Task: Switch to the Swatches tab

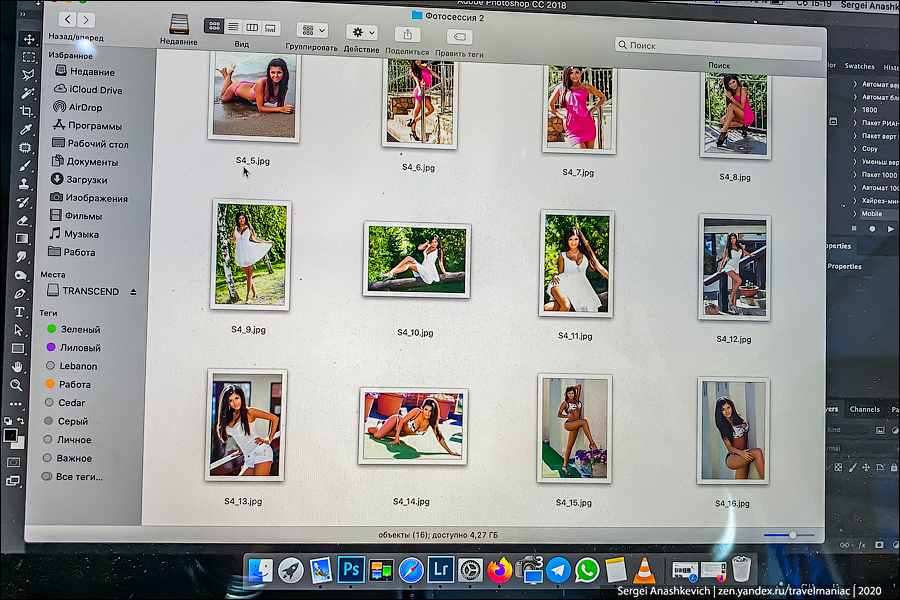Action: pos(859,67)
